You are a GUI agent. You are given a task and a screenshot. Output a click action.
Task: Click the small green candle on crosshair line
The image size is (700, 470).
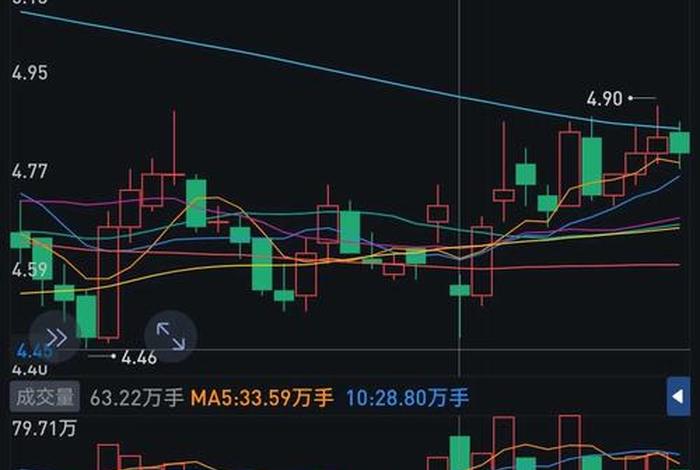point(459,290)
